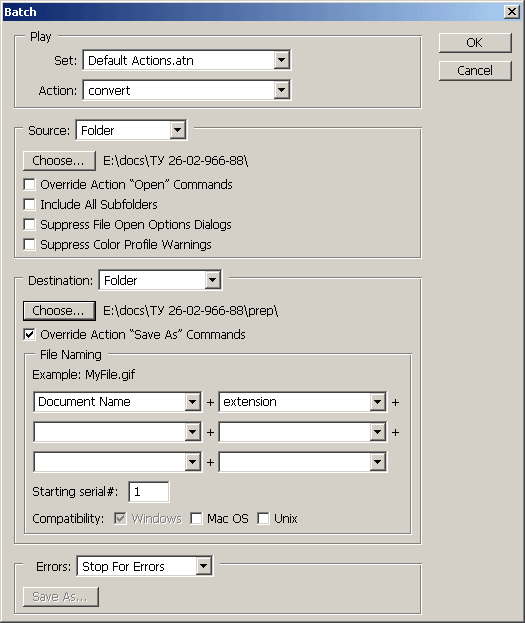Open the Errors dropdown Stop For Errors
Screen dimensions: 525x623
pyautogui.click(x=145, y=566)
